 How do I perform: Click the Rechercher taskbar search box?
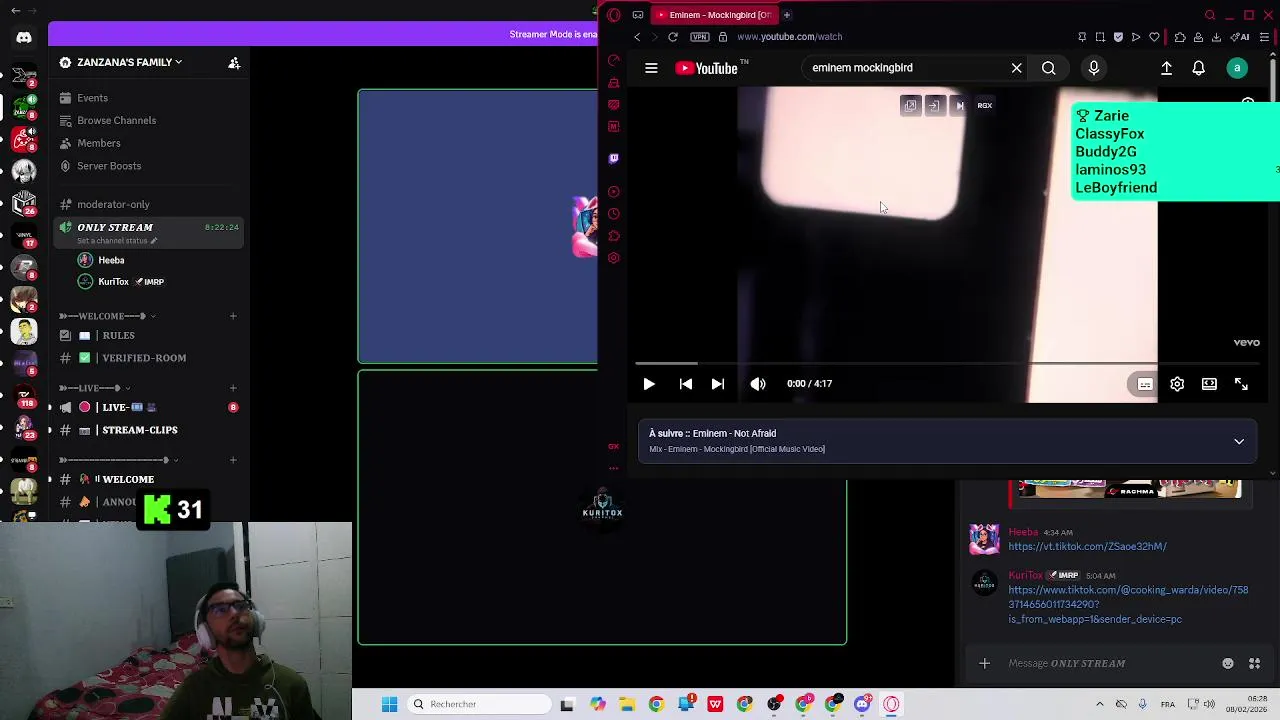point(480,704)
